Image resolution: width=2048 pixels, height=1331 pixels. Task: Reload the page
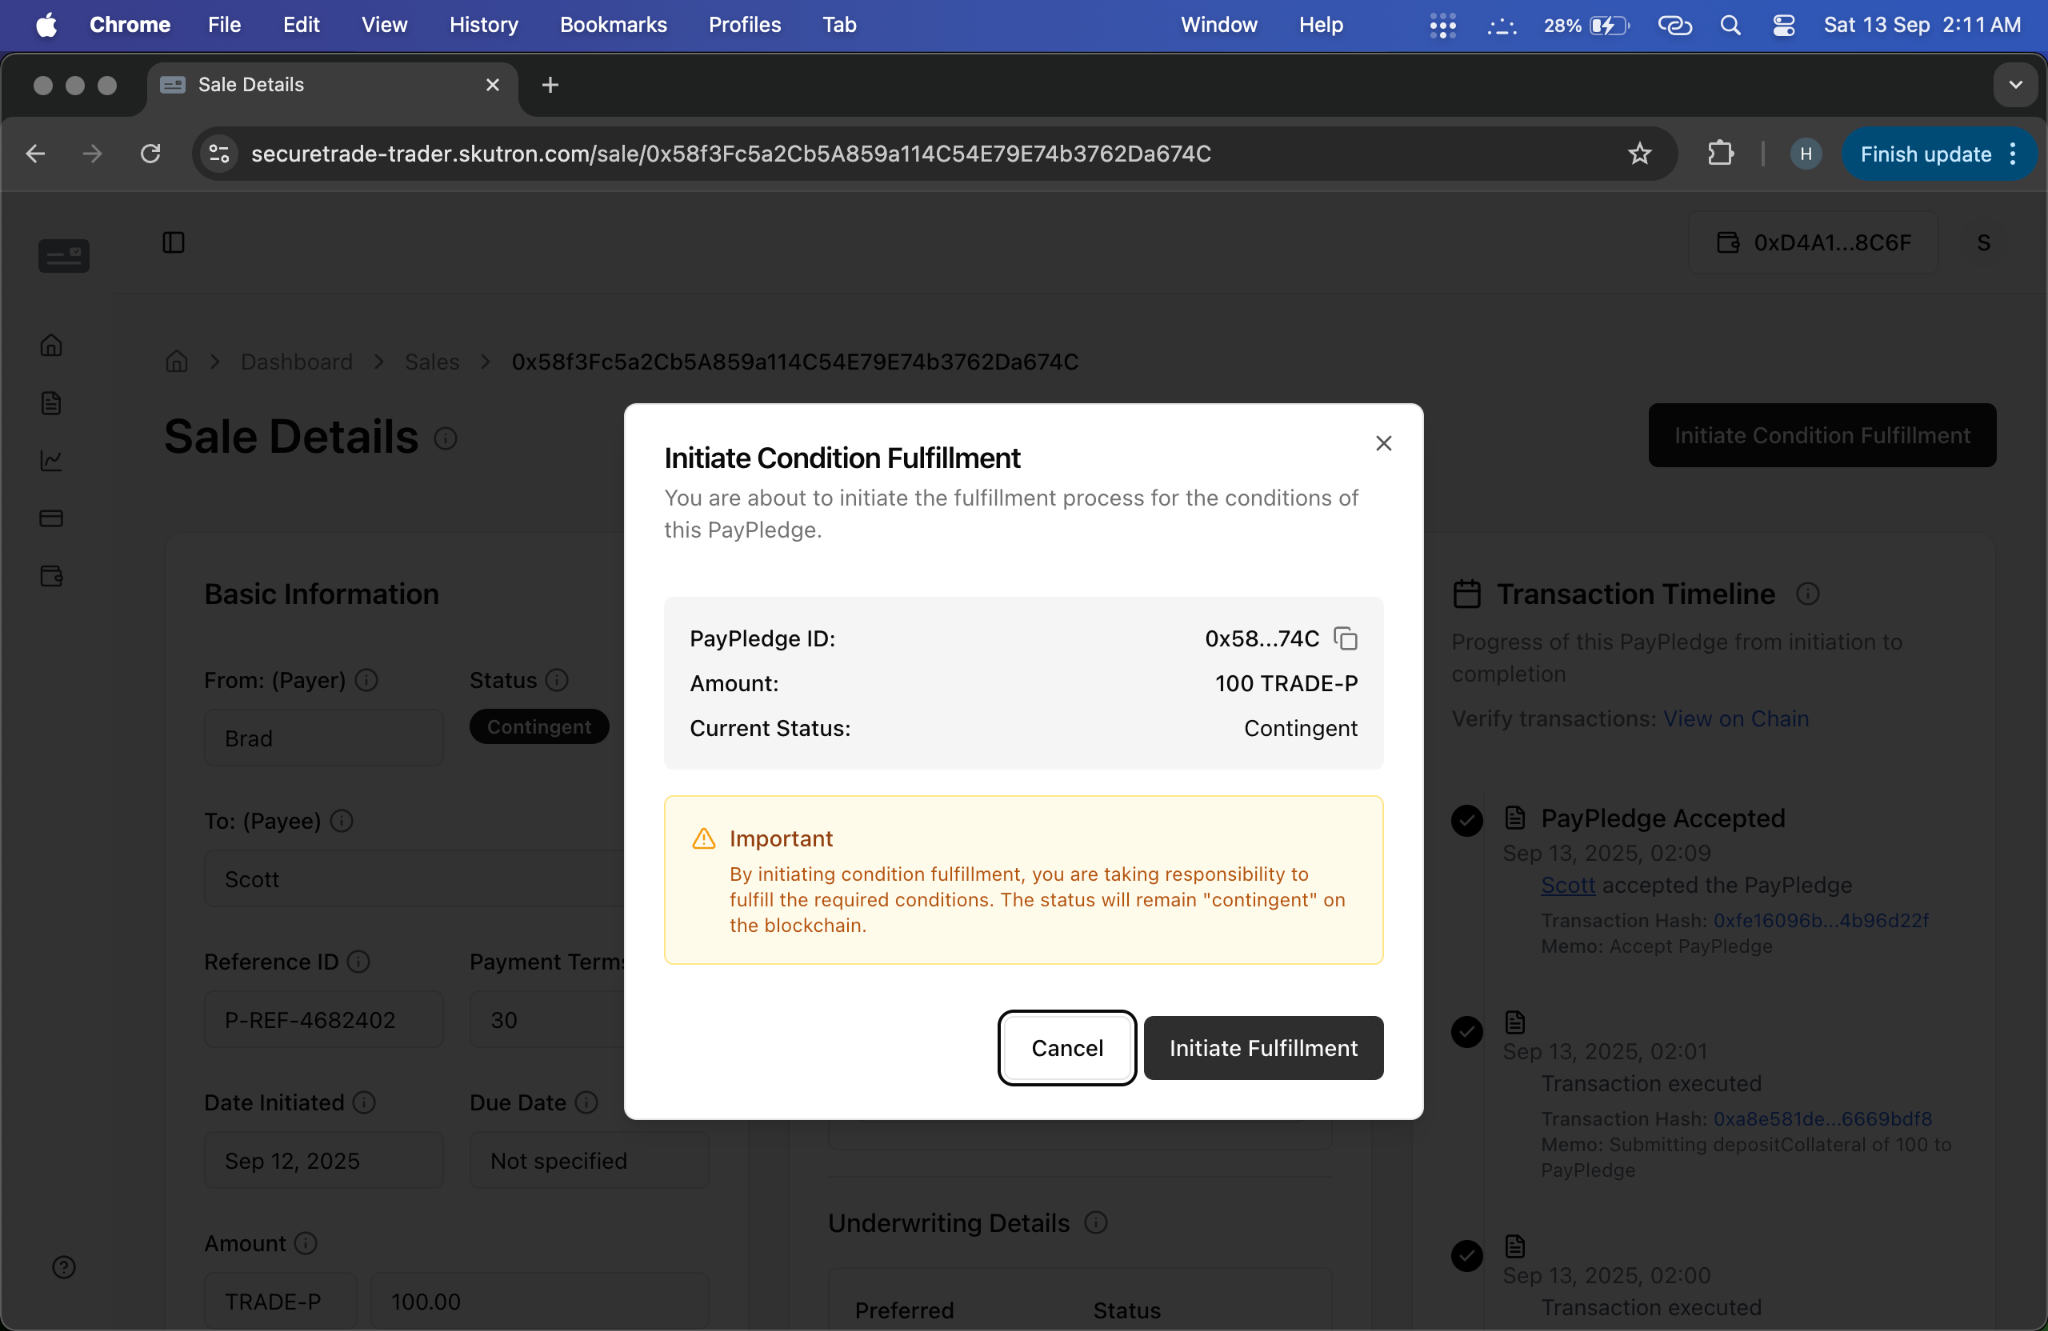pyautogui.click(x=151, y=154)
